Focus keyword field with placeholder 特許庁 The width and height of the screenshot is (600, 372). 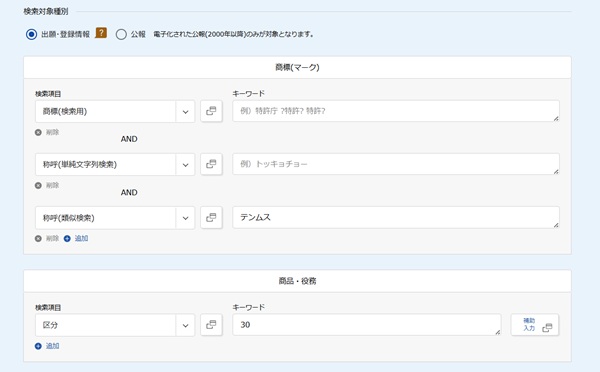[x=396, y=111]
